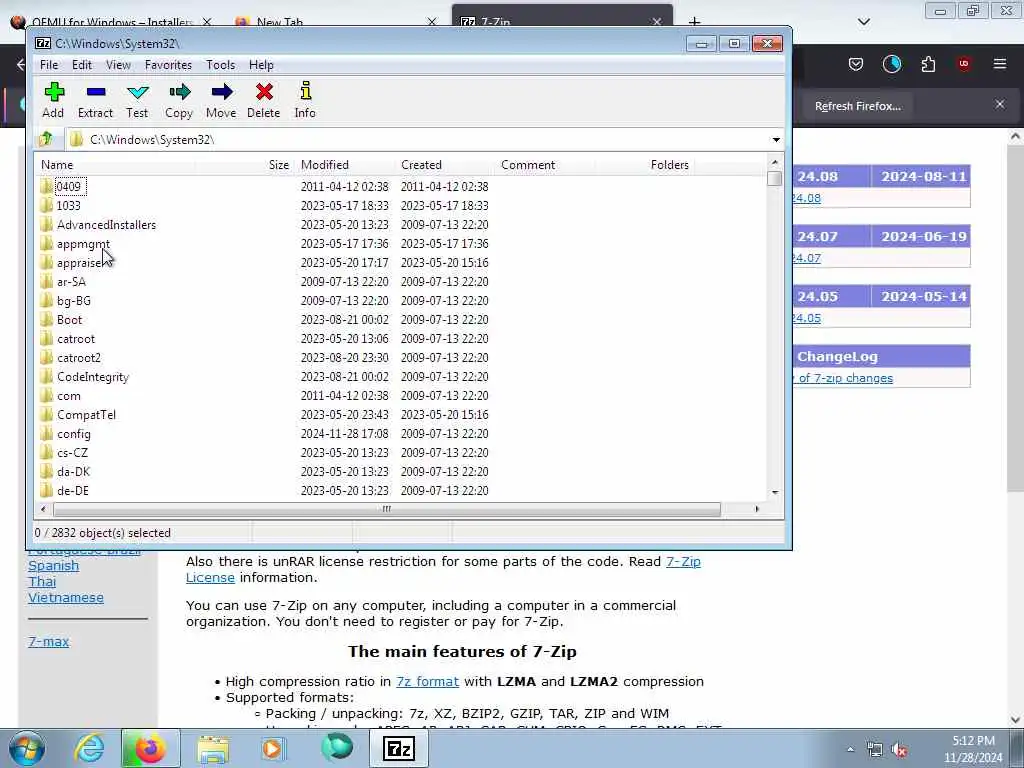This screenshot has width=1024, height=768.
Task: Switch to the New Tab browser tab
Action: click(x=336, y=21)
